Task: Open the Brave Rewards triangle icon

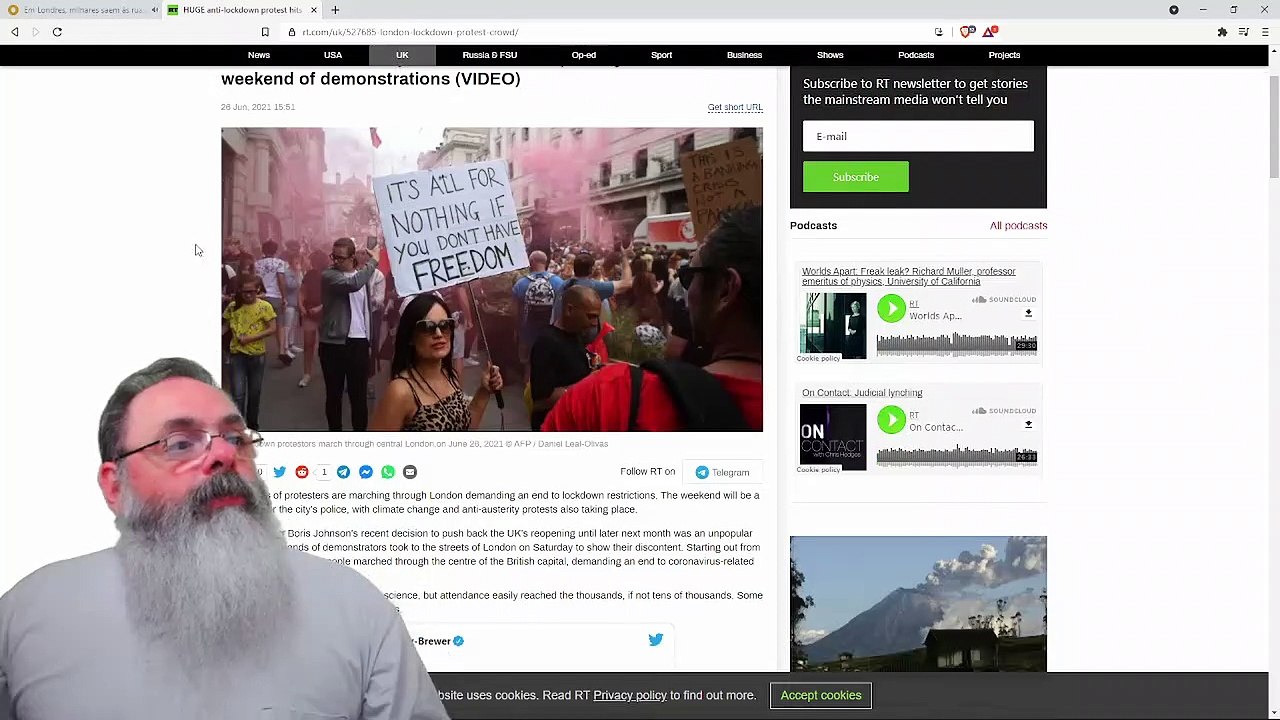Action: 989,32
